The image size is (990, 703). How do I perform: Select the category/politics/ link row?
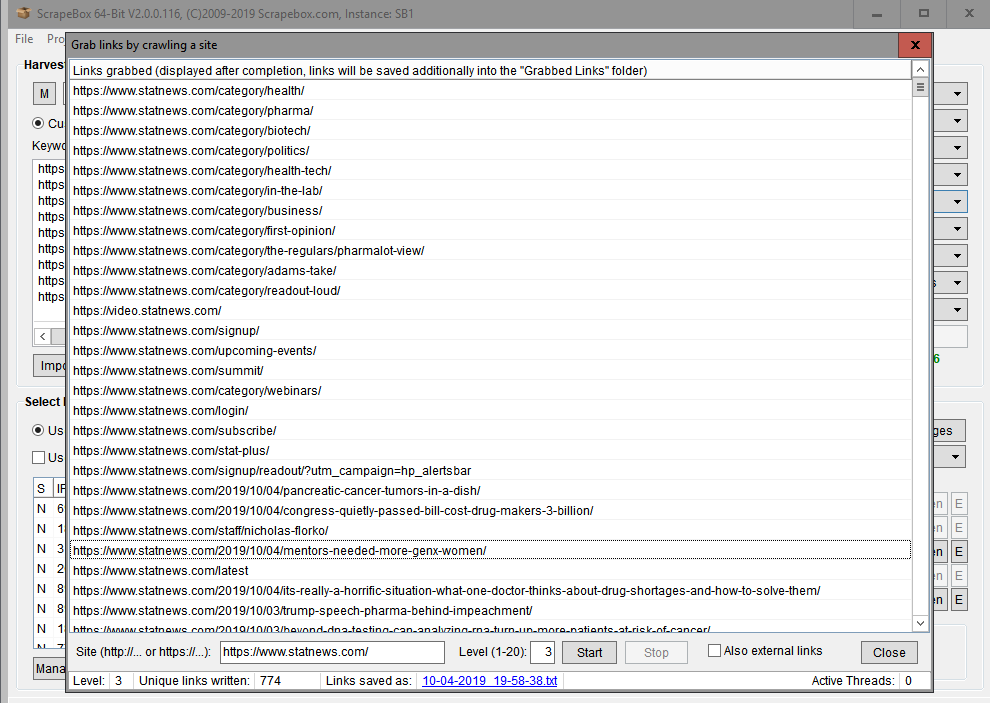tap(491, 150)
